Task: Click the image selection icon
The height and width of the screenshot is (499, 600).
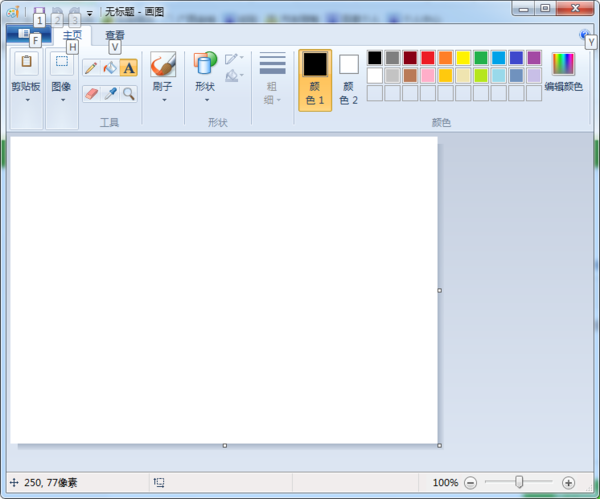Action: 62,62
